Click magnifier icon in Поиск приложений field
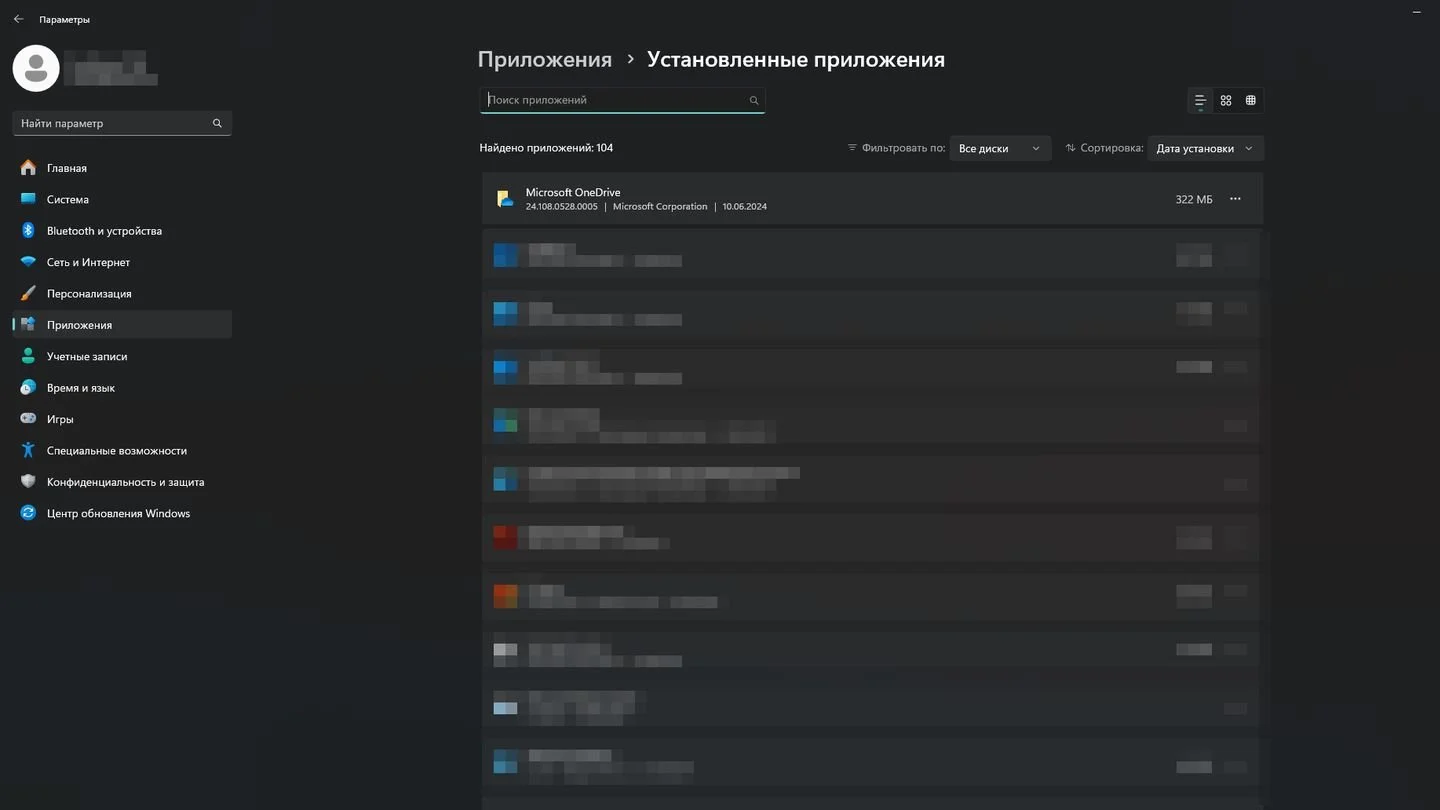Screen dimensions: 1440x810 [x=754, y=100]
